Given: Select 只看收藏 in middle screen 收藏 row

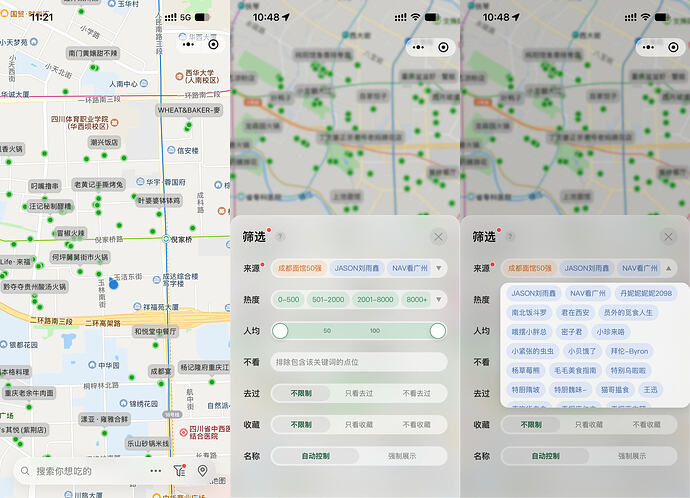Looking at the screenshot, I should 359,425.
